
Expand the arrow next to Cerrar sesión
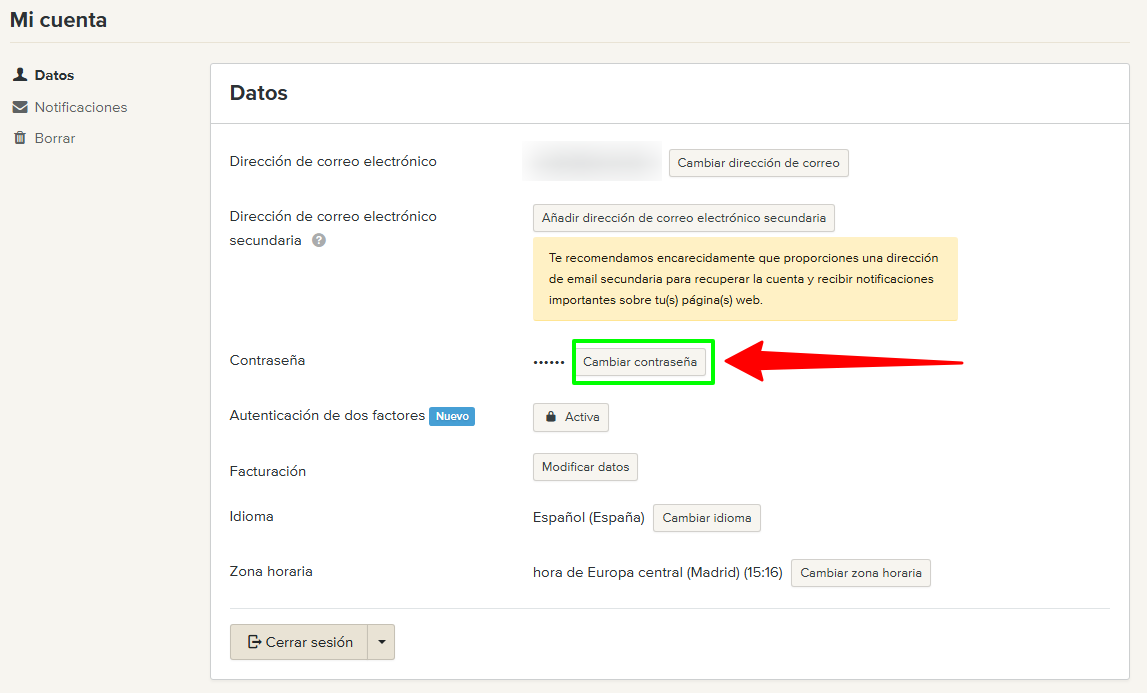tap(382, 642)
